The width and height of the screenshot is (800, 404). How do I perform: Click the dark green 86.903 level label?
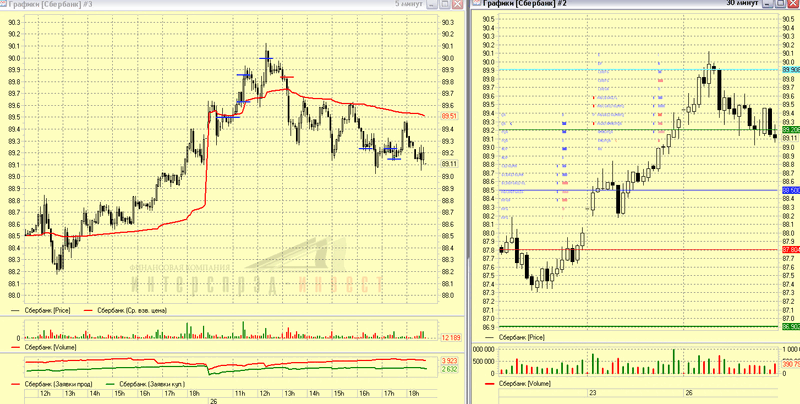[x=791, y=326]
